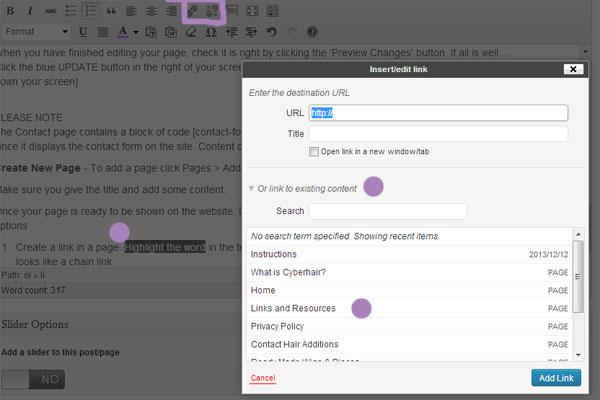The width and height of the screenshot is (600, 400).
Task: Indent the selected text
Action: [251, 32]
